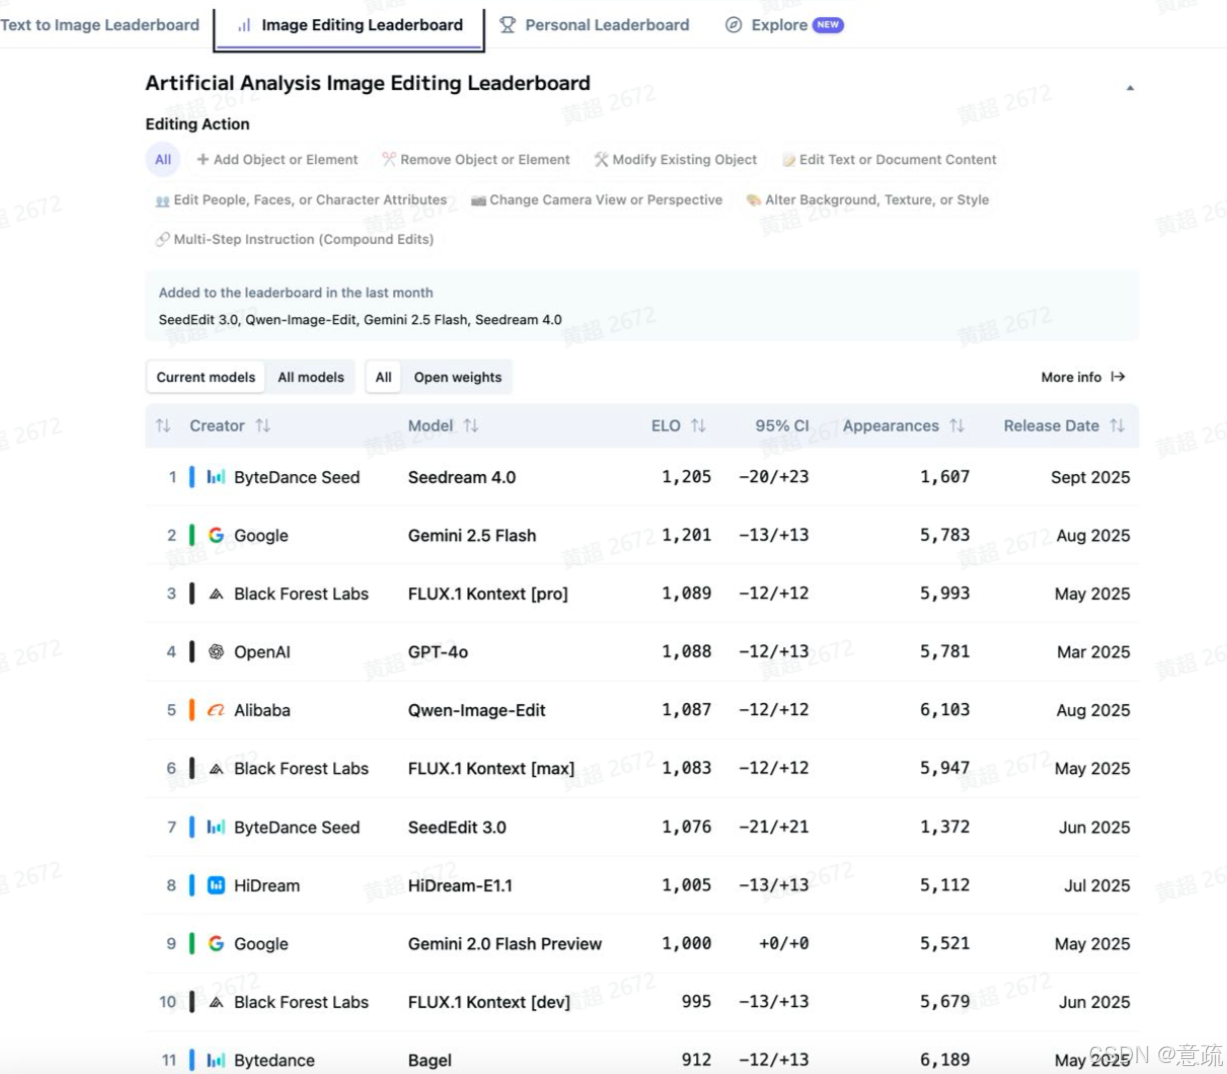Click the Google logo in Gemini 2.0 Flash Preview row
The image size is (1227, 1074).
click(216, 943)
